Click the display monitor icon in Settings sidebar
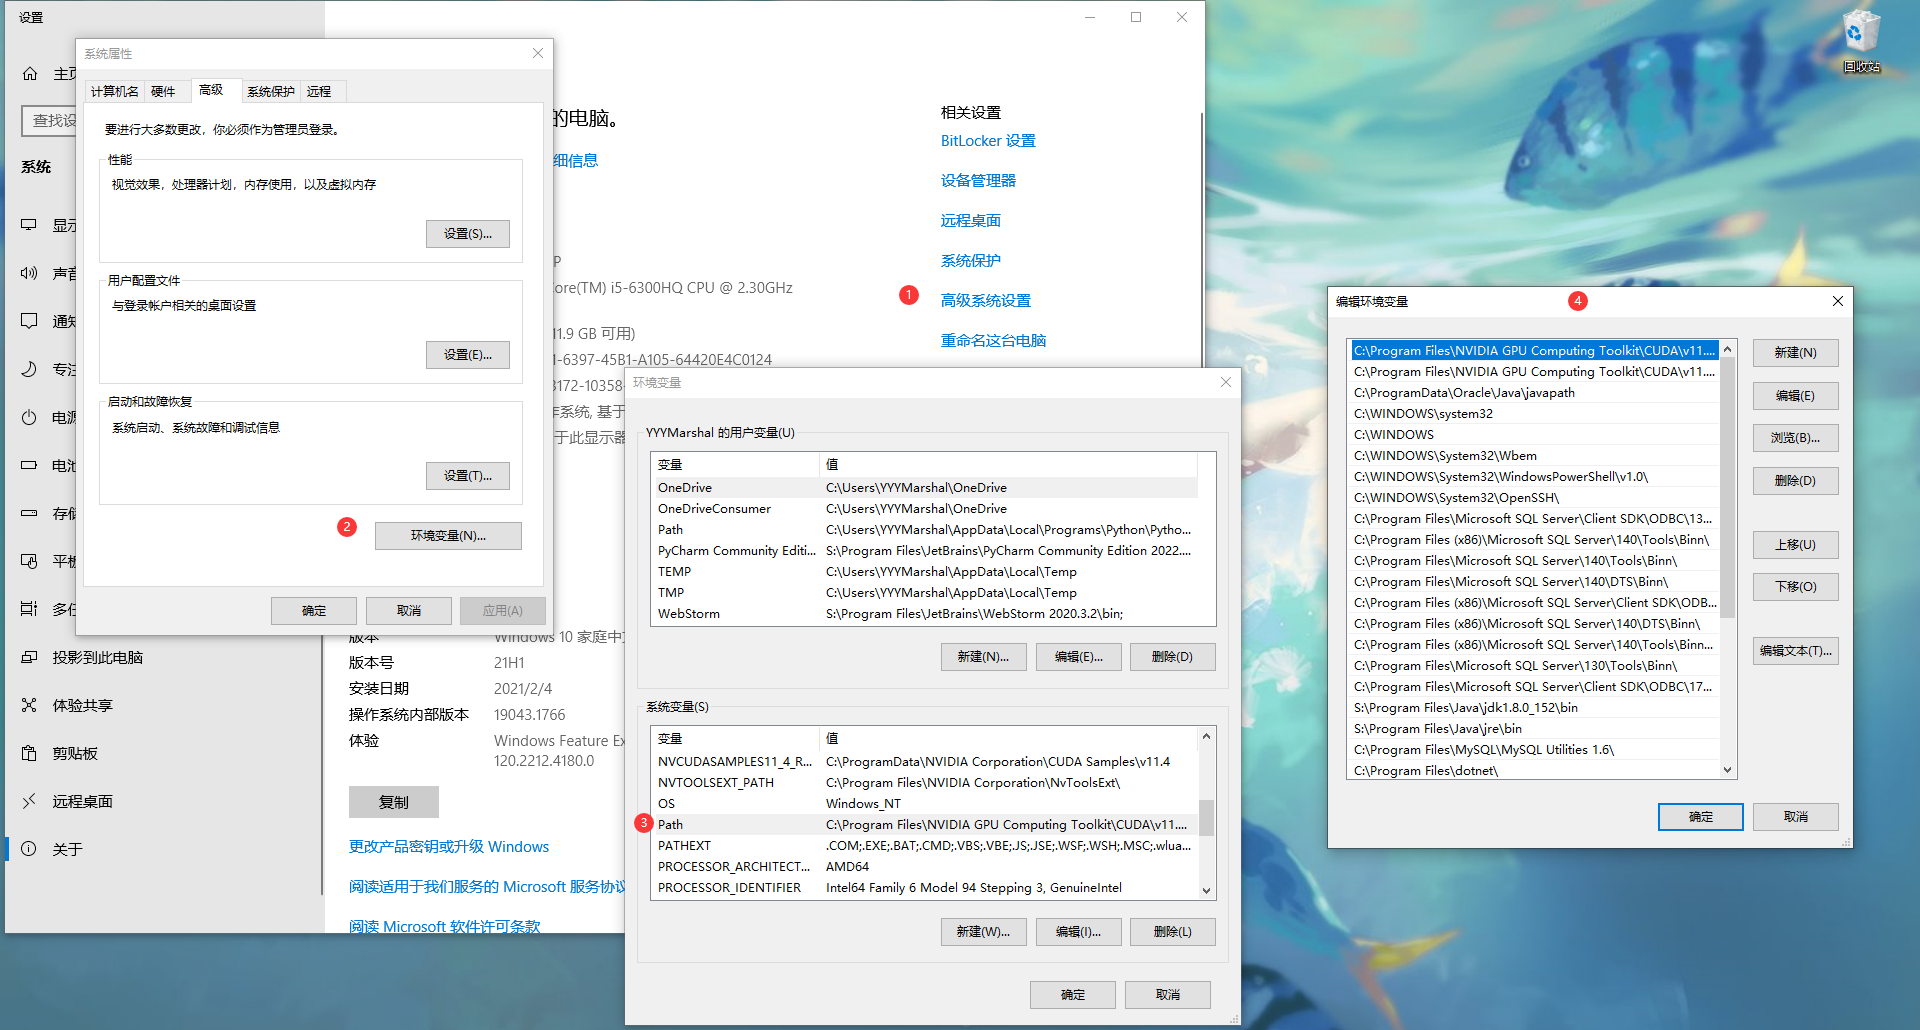Viewport: 1920px width, 1030px height. 29,225
